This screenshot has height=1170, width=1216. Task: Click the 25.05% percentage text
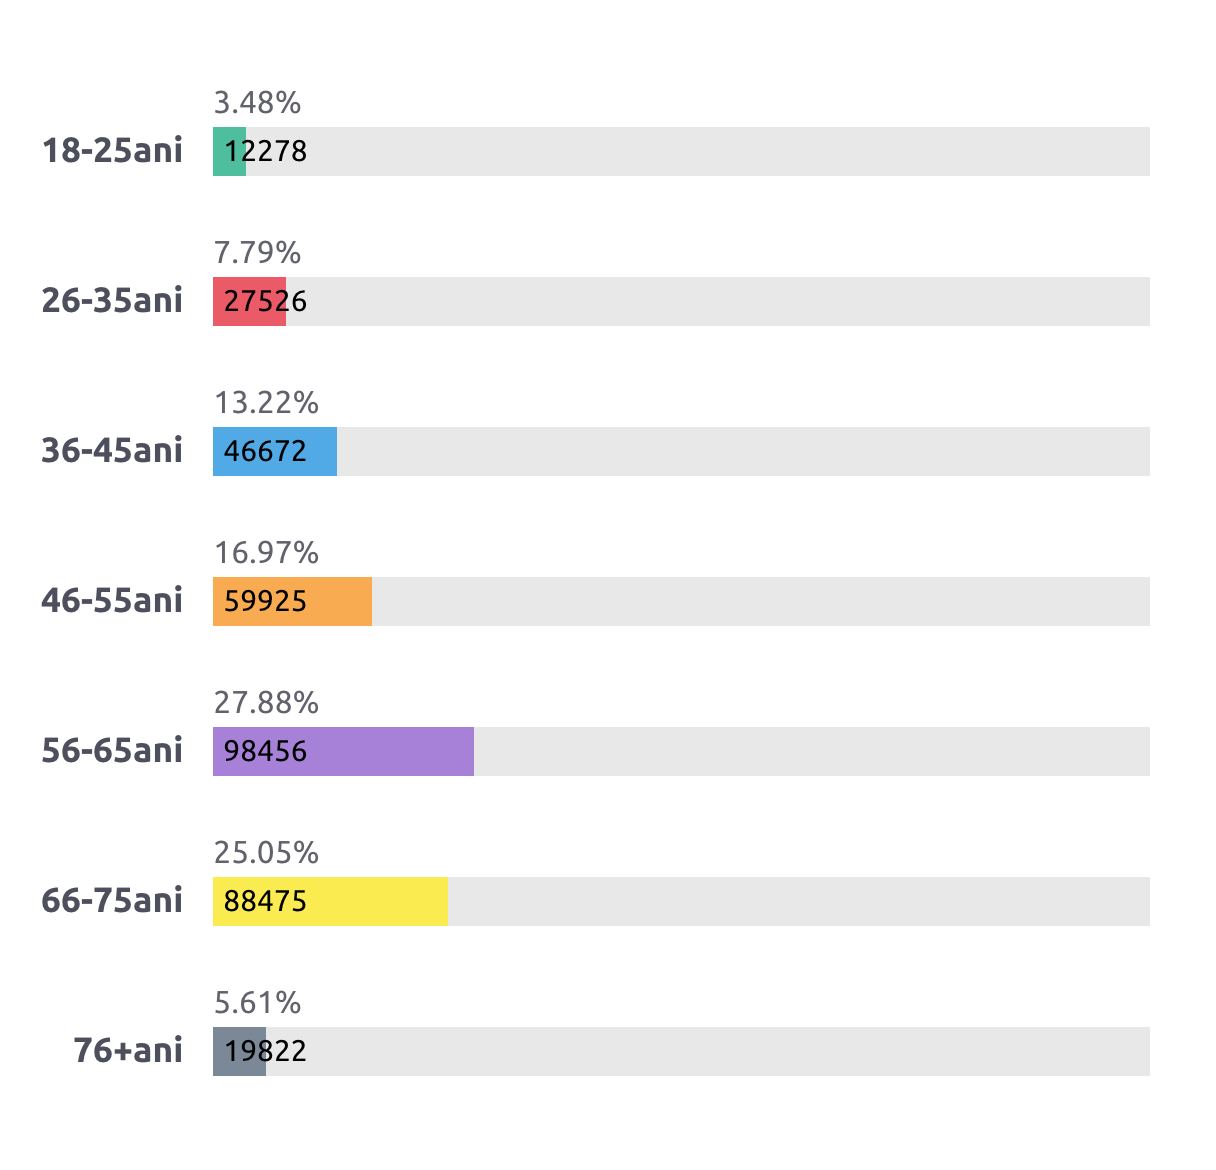pyautogui.click(x=266, y=853)
